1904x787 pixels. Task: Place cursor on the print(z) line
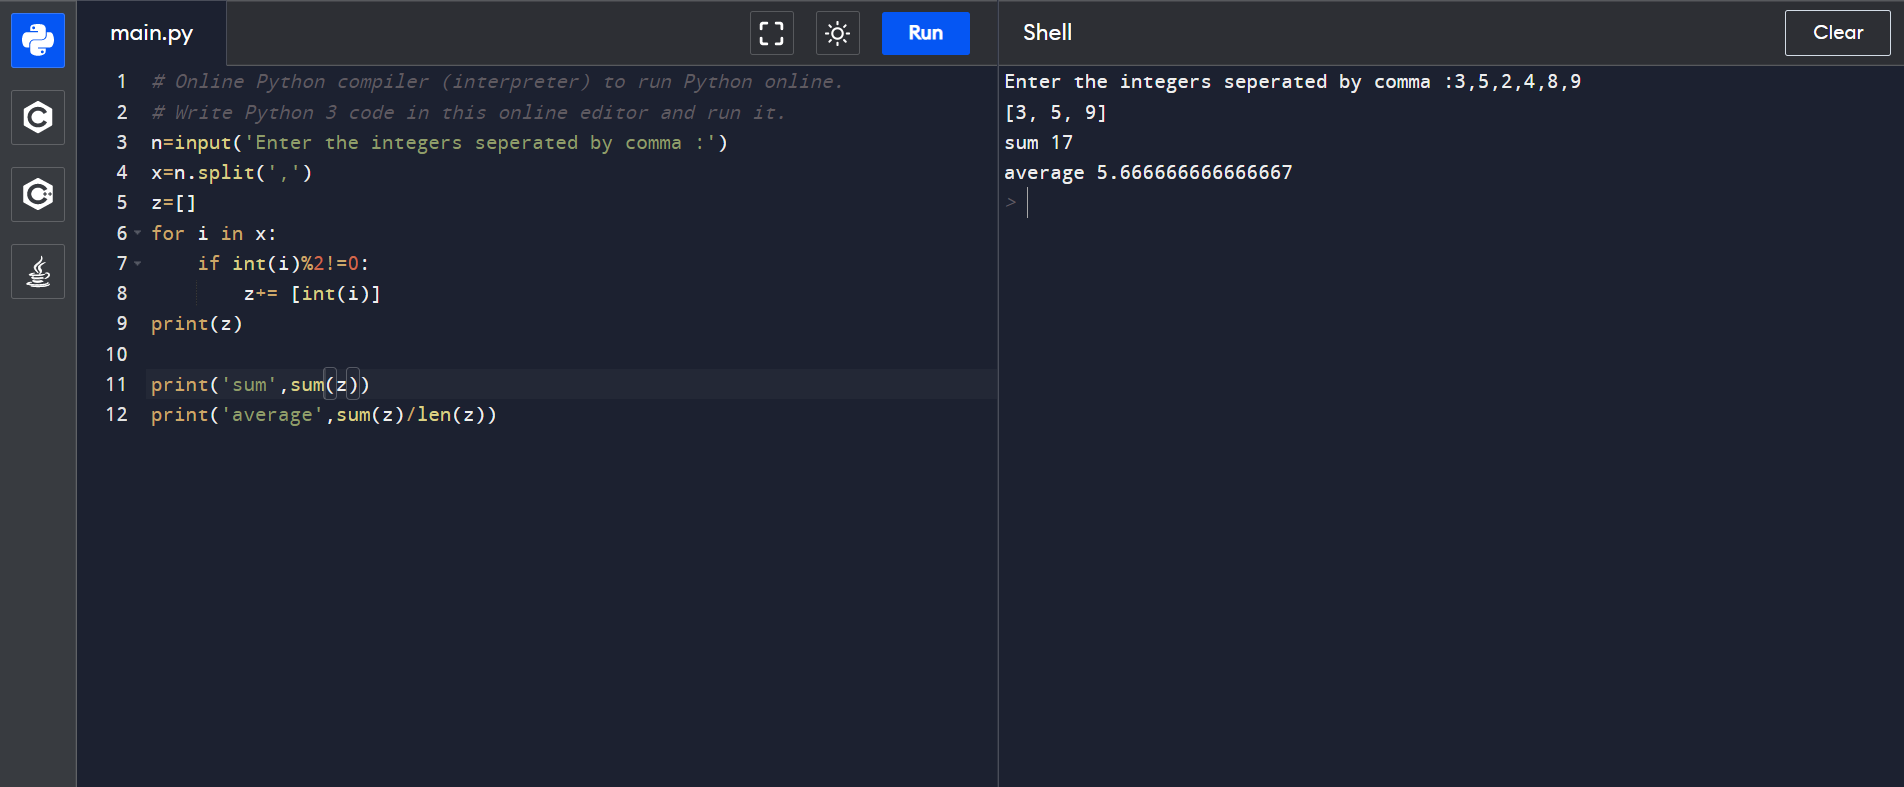(197, 324)
